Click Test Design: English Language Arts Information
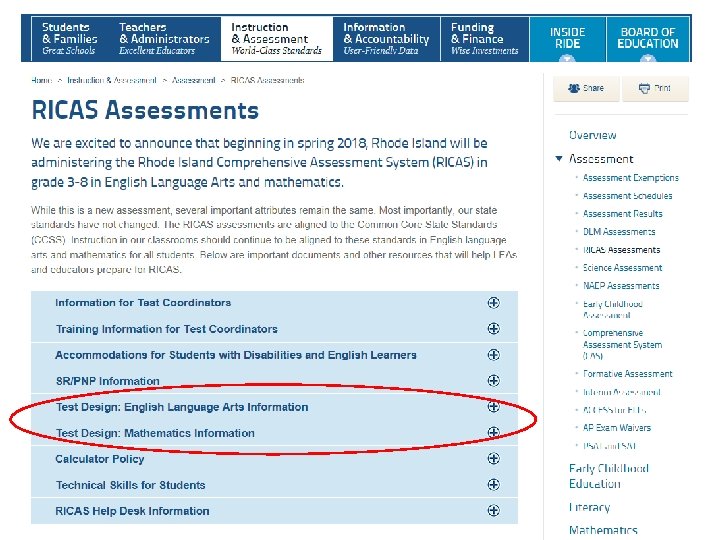This screenshot has height=540, width=720. [182, 407]
